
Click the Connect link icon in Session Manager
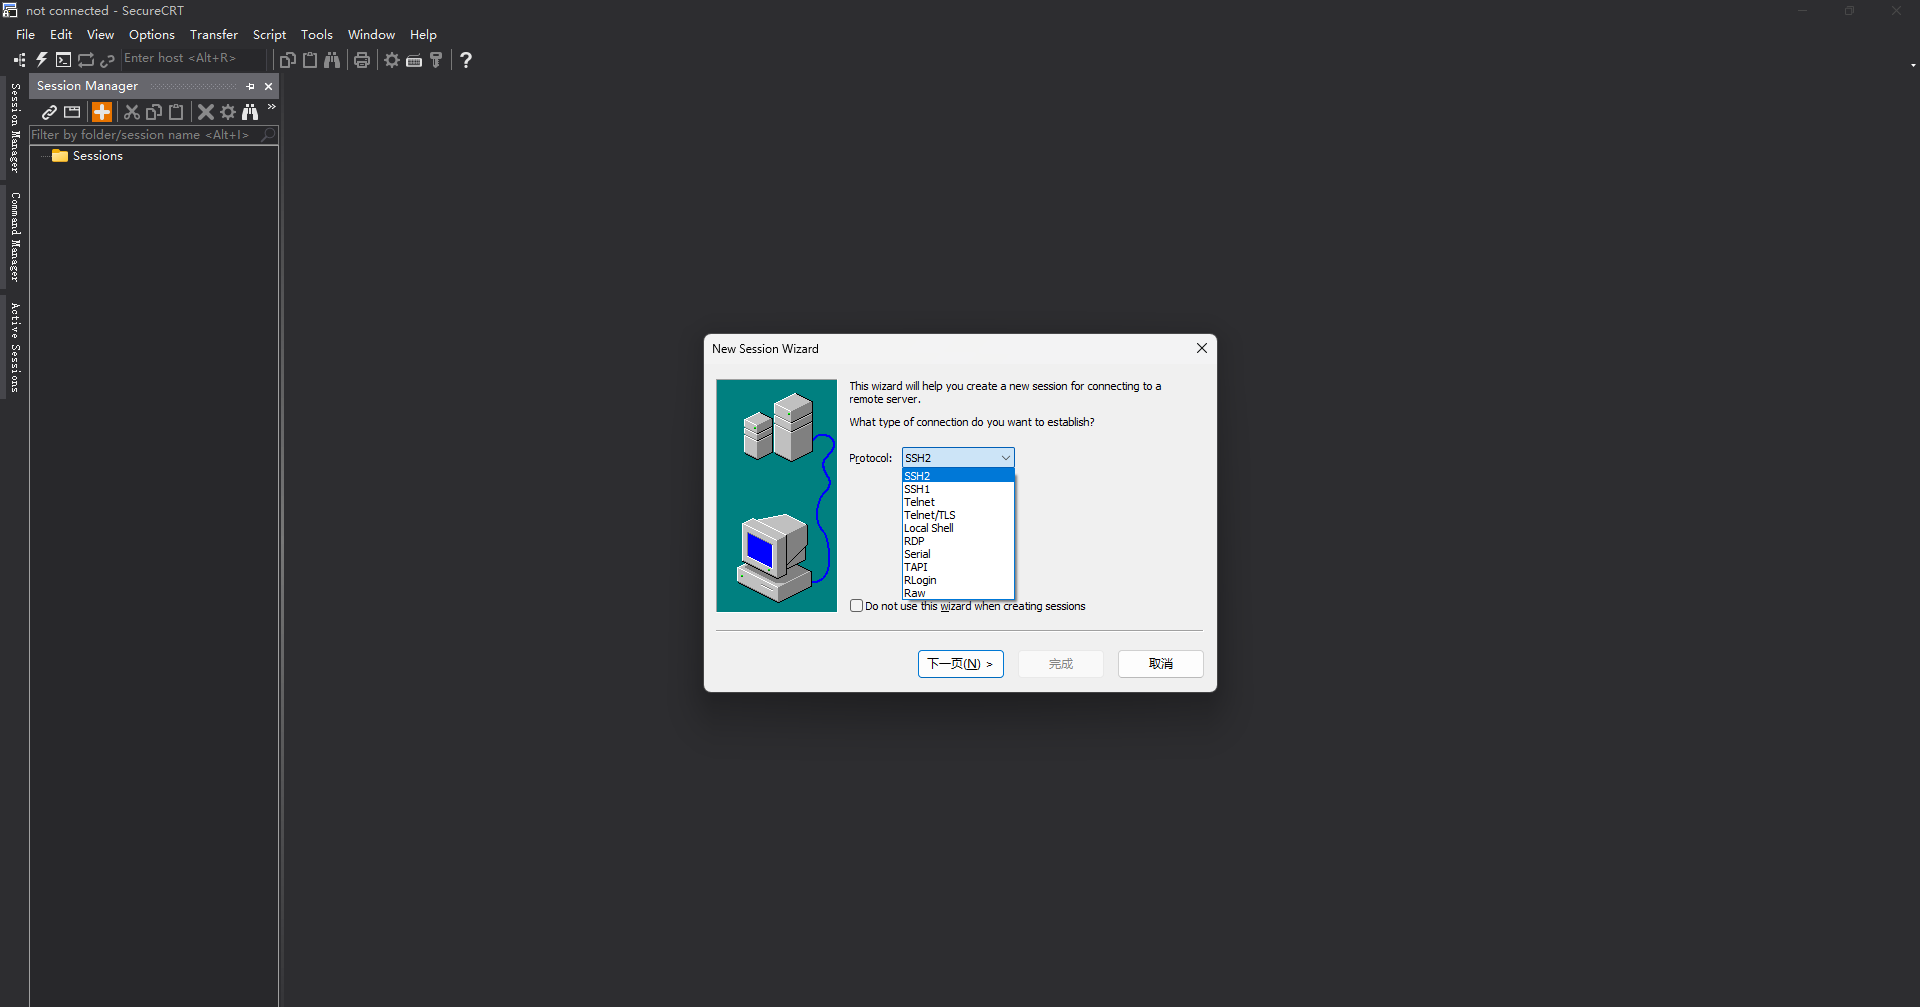coord(49,112)
